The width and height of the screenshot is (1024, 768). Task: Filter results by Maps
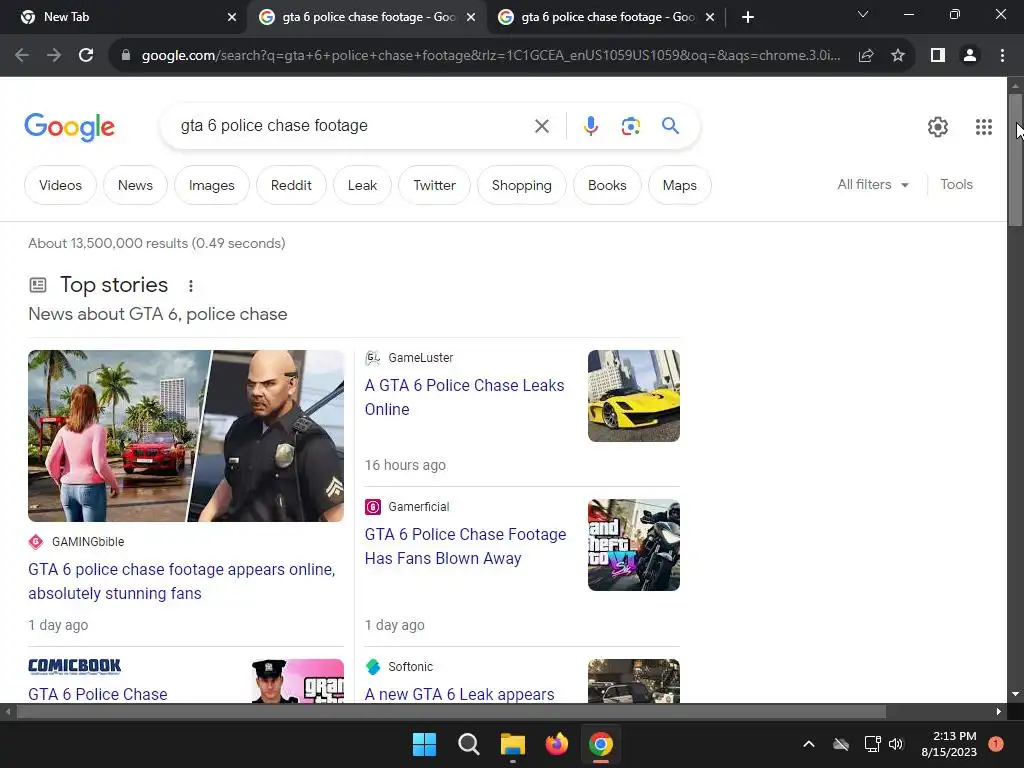(x=680, y=185)
